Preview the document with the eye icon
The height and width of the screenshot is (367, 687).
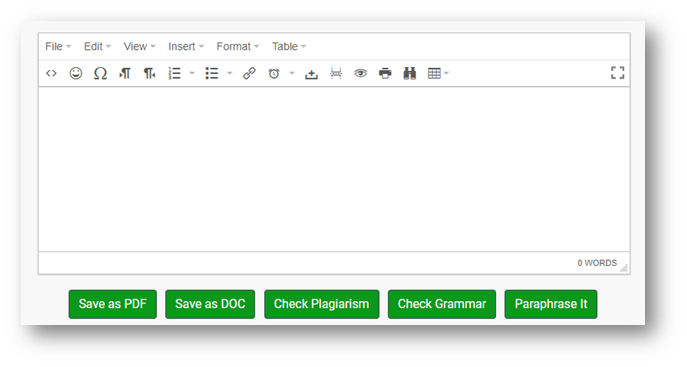[x=361, y=73]
